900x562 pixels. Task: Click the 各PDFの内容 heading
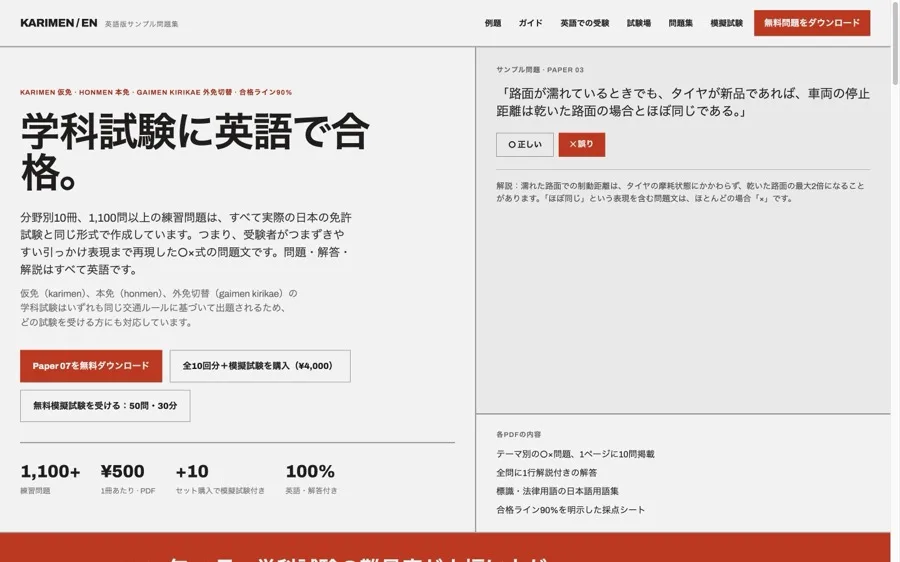point(518,435)
